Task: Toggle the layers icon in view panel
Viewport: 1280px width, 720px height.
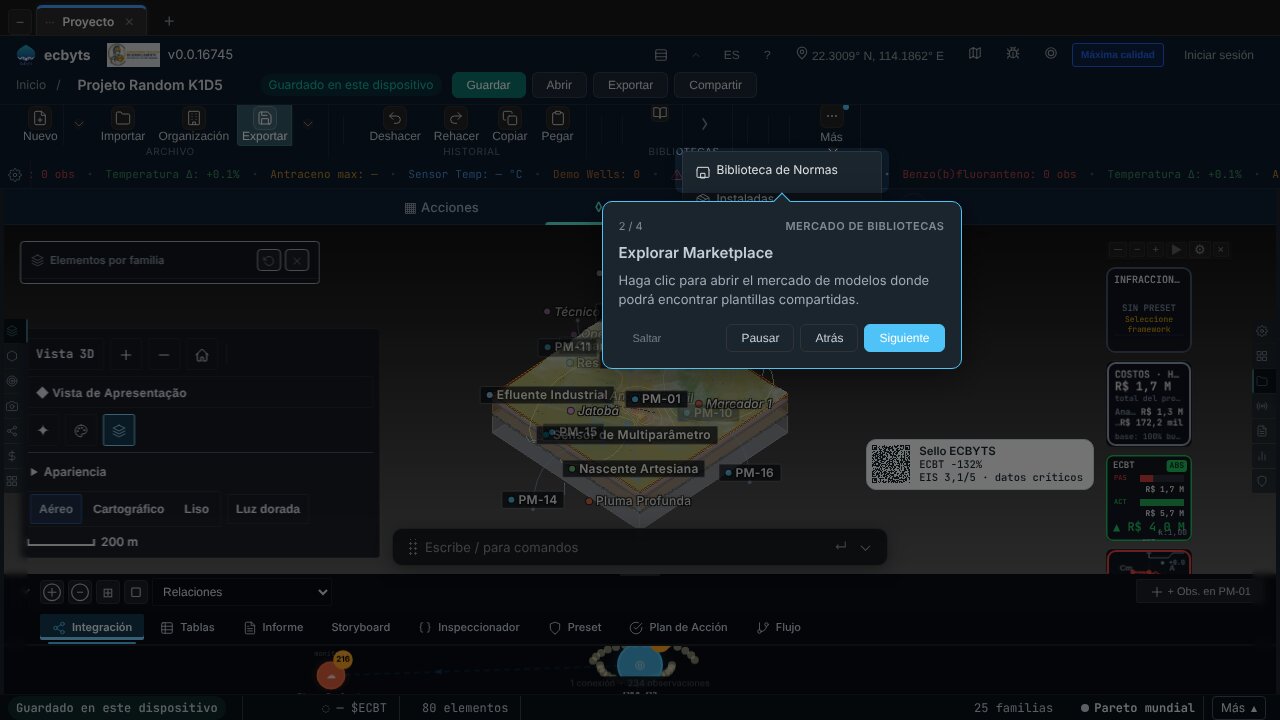Action: (119, 430)
